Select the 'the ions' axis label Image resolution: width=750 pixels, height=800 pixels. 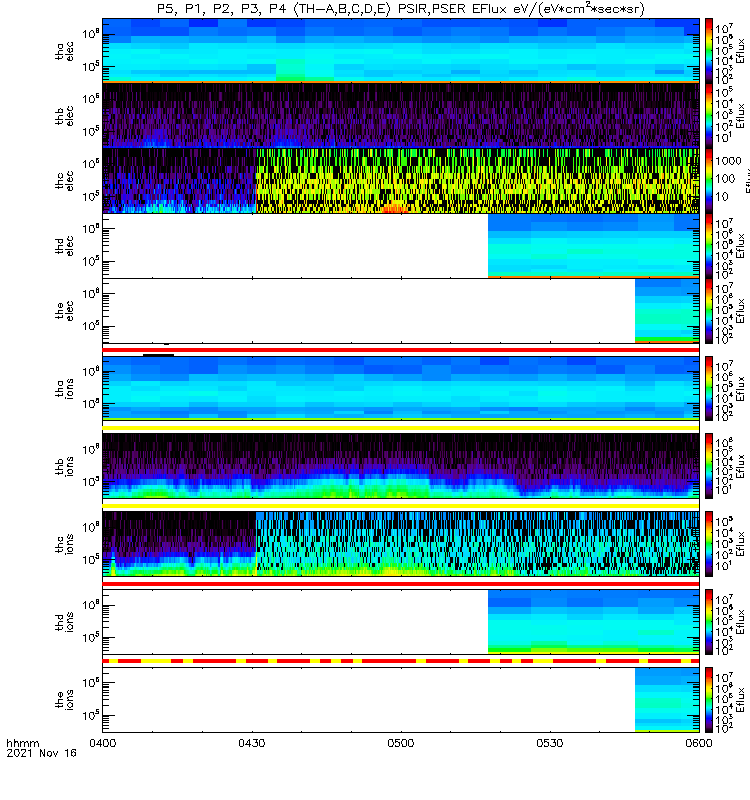[64, 700]
